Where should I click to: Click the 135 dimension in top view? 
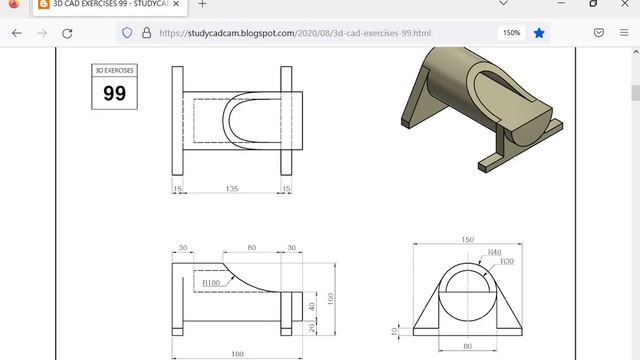coord(232,189)
